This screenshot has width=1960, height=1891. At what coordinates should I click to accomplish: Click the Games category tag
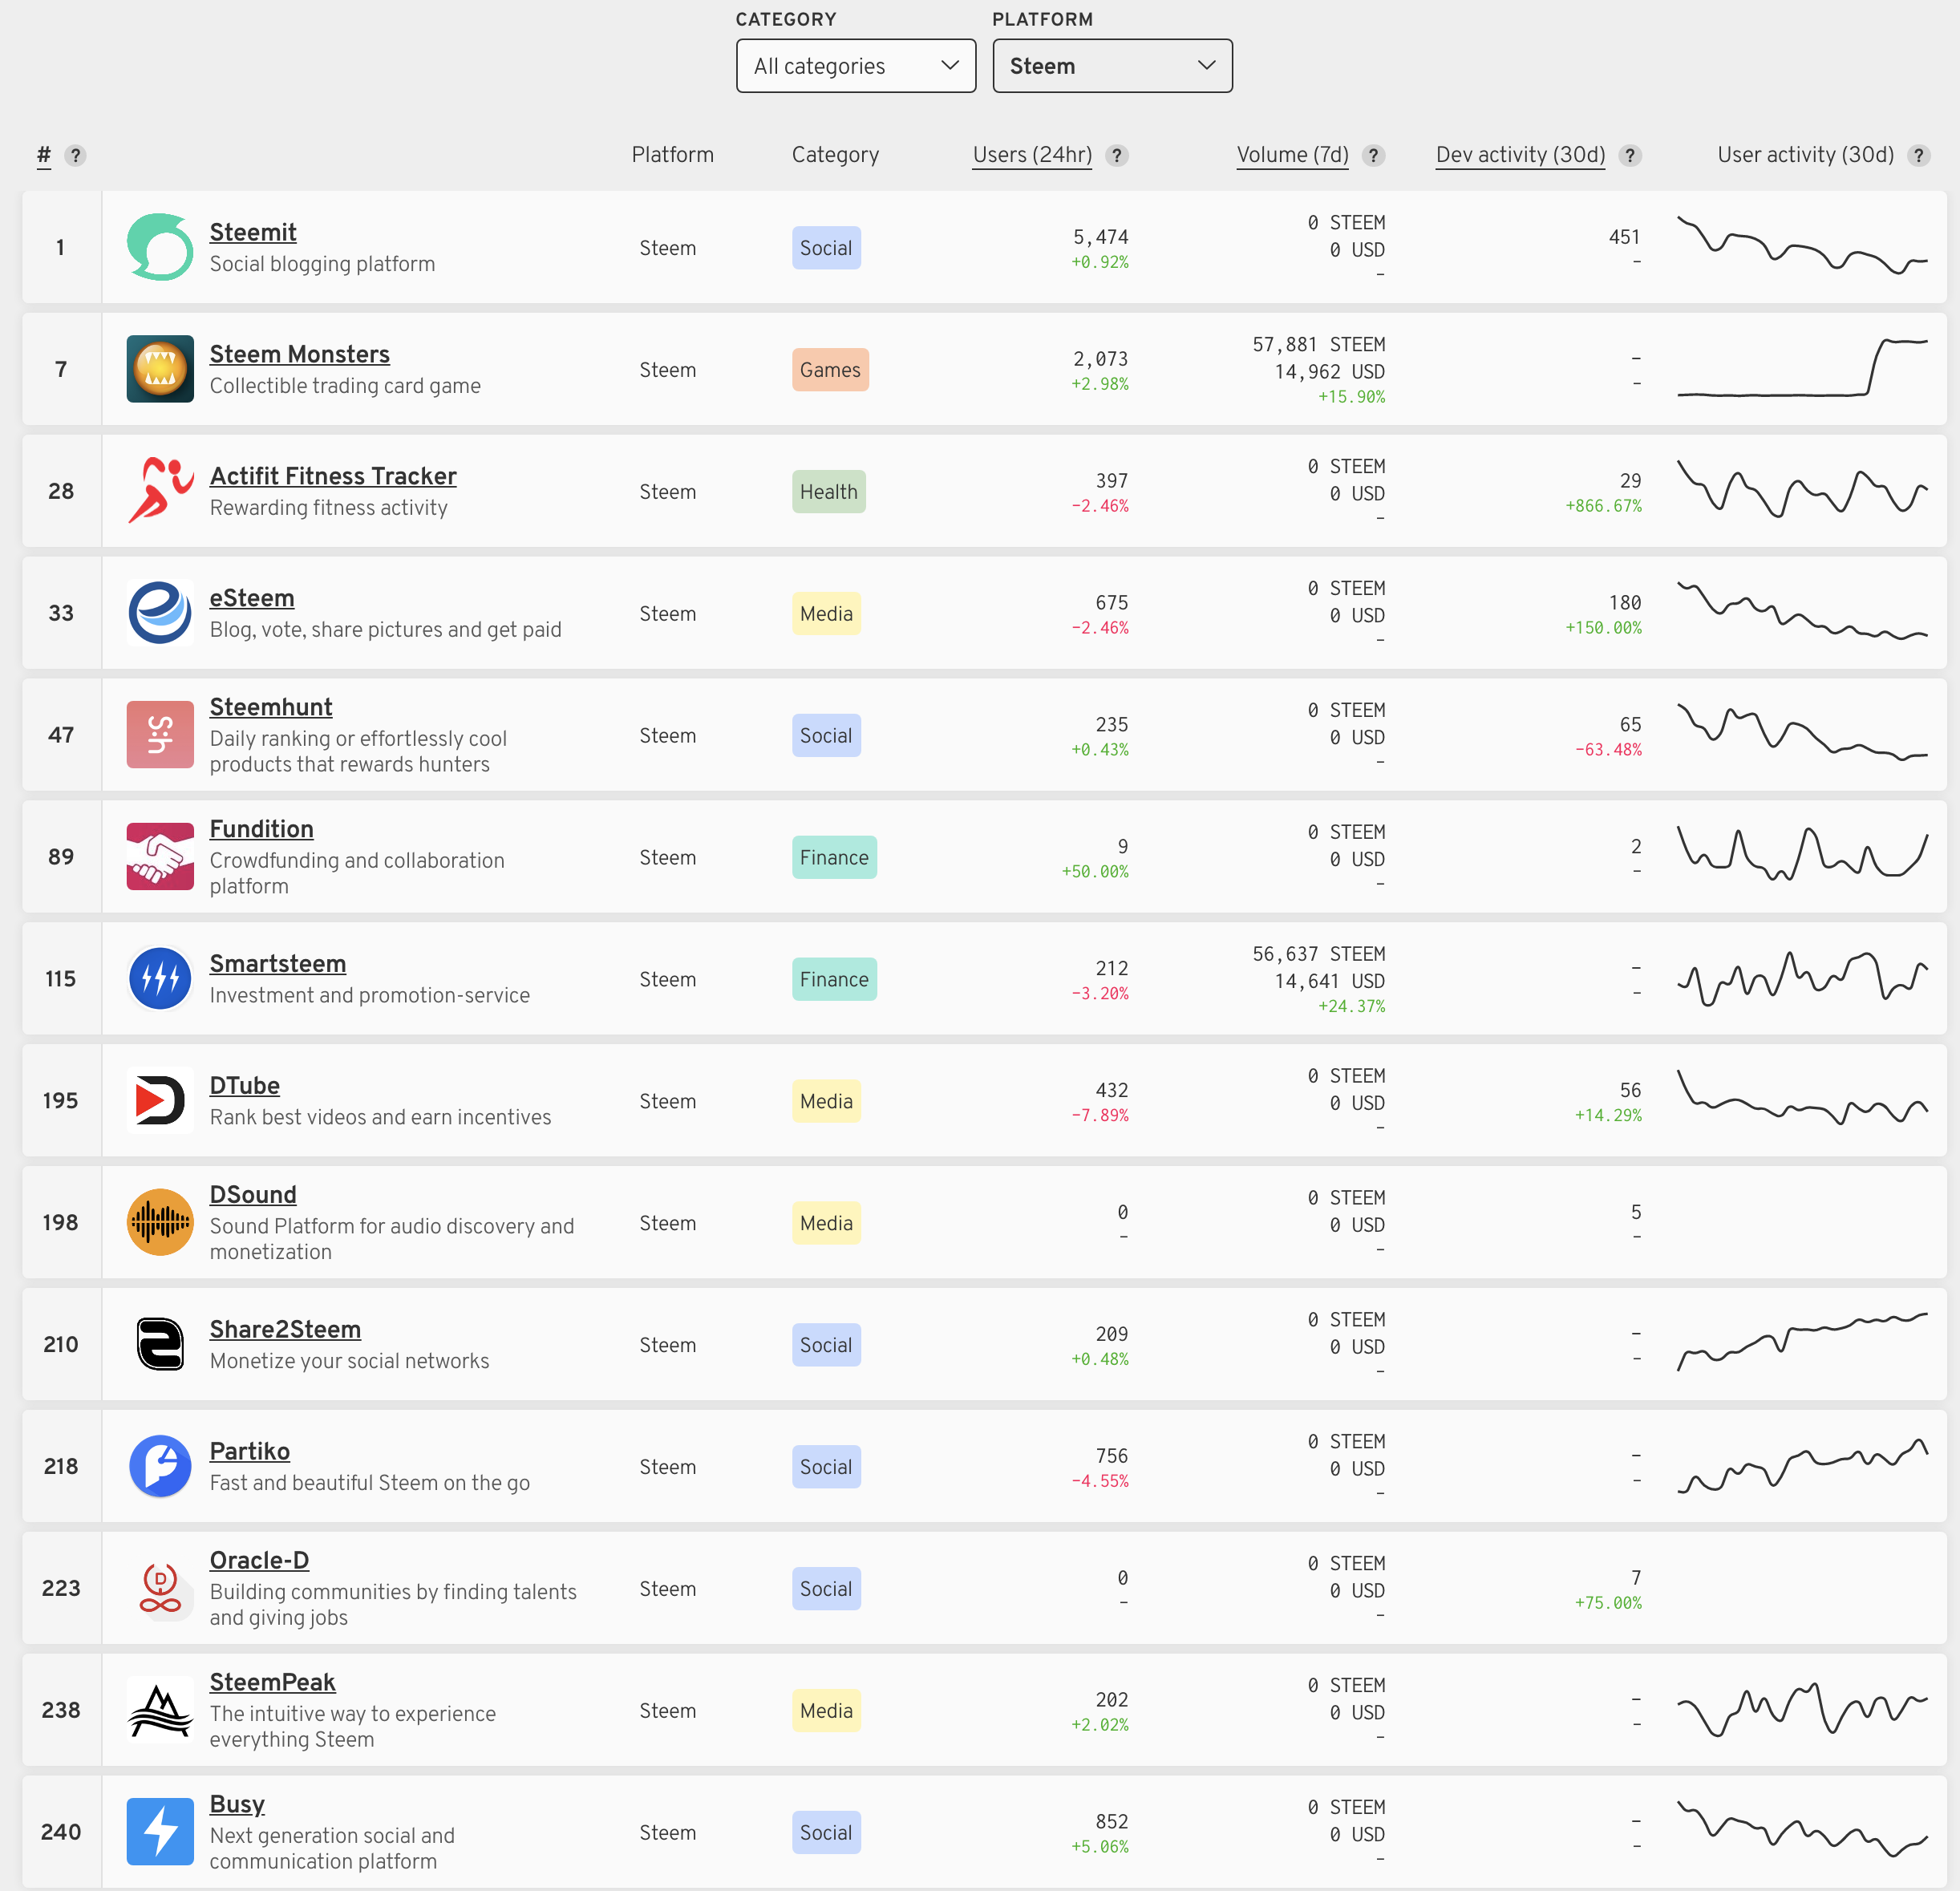(x=829, y=370)
